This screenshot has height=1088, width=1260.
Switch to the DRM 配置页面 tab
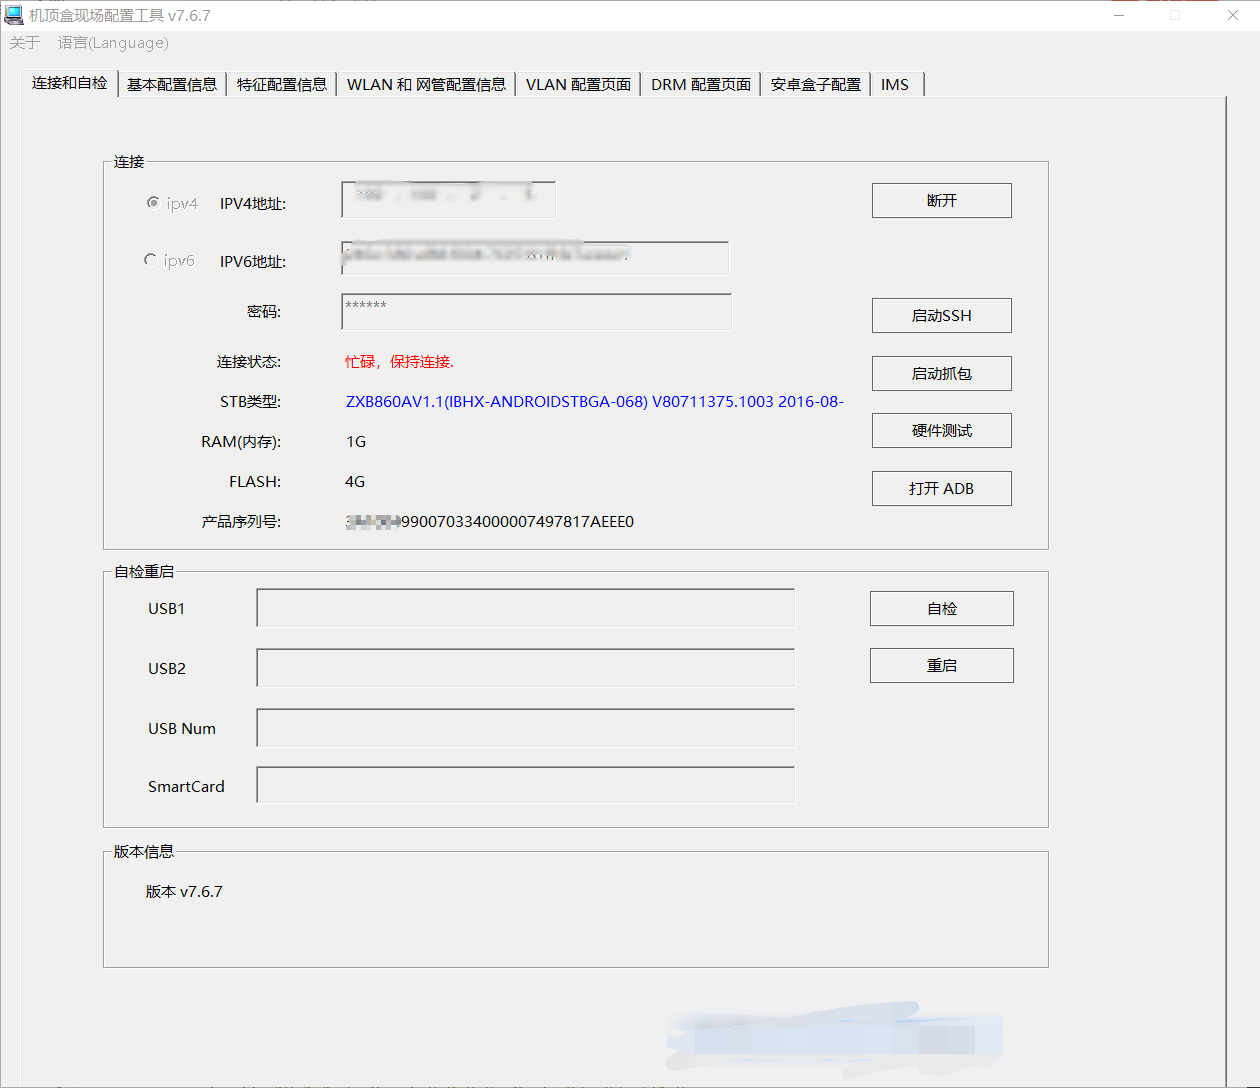pos(700,84)
